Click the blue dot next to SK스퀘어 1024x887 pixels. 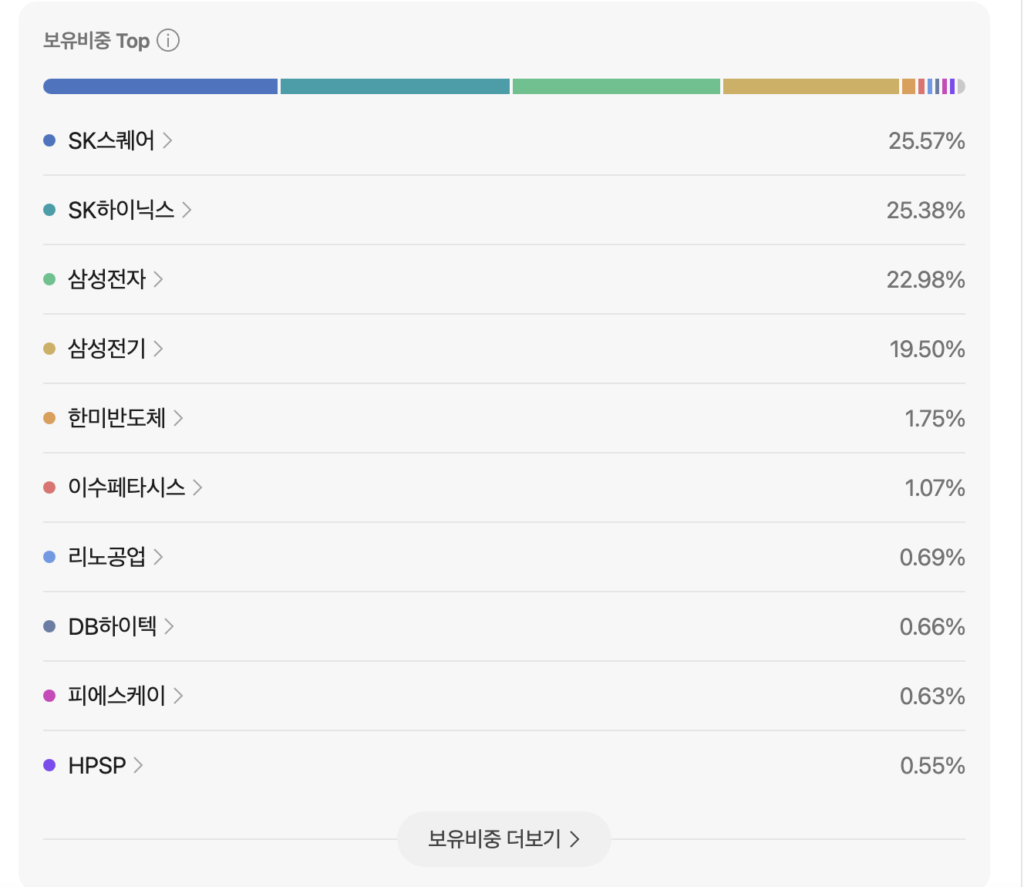click(49, 140)
